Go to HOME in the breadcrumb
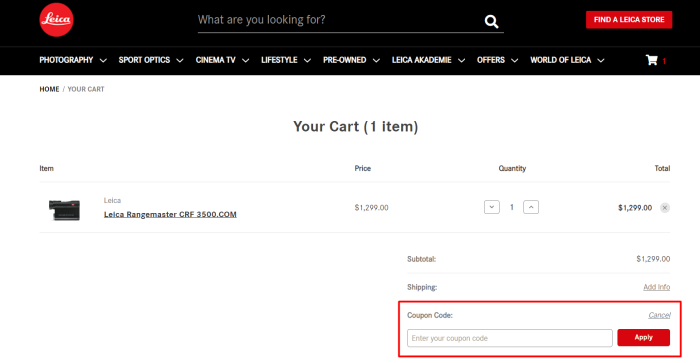700x363 pixels. pyautogui.click(x=49, y=89)
